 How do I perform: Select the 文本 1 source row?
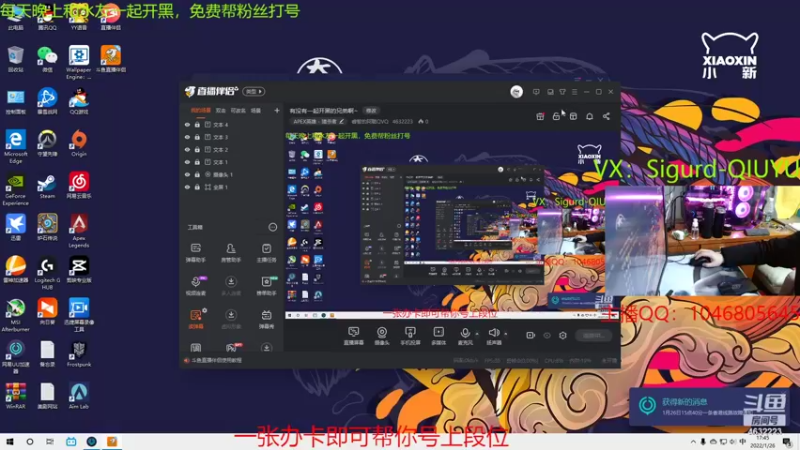(232, 162)
